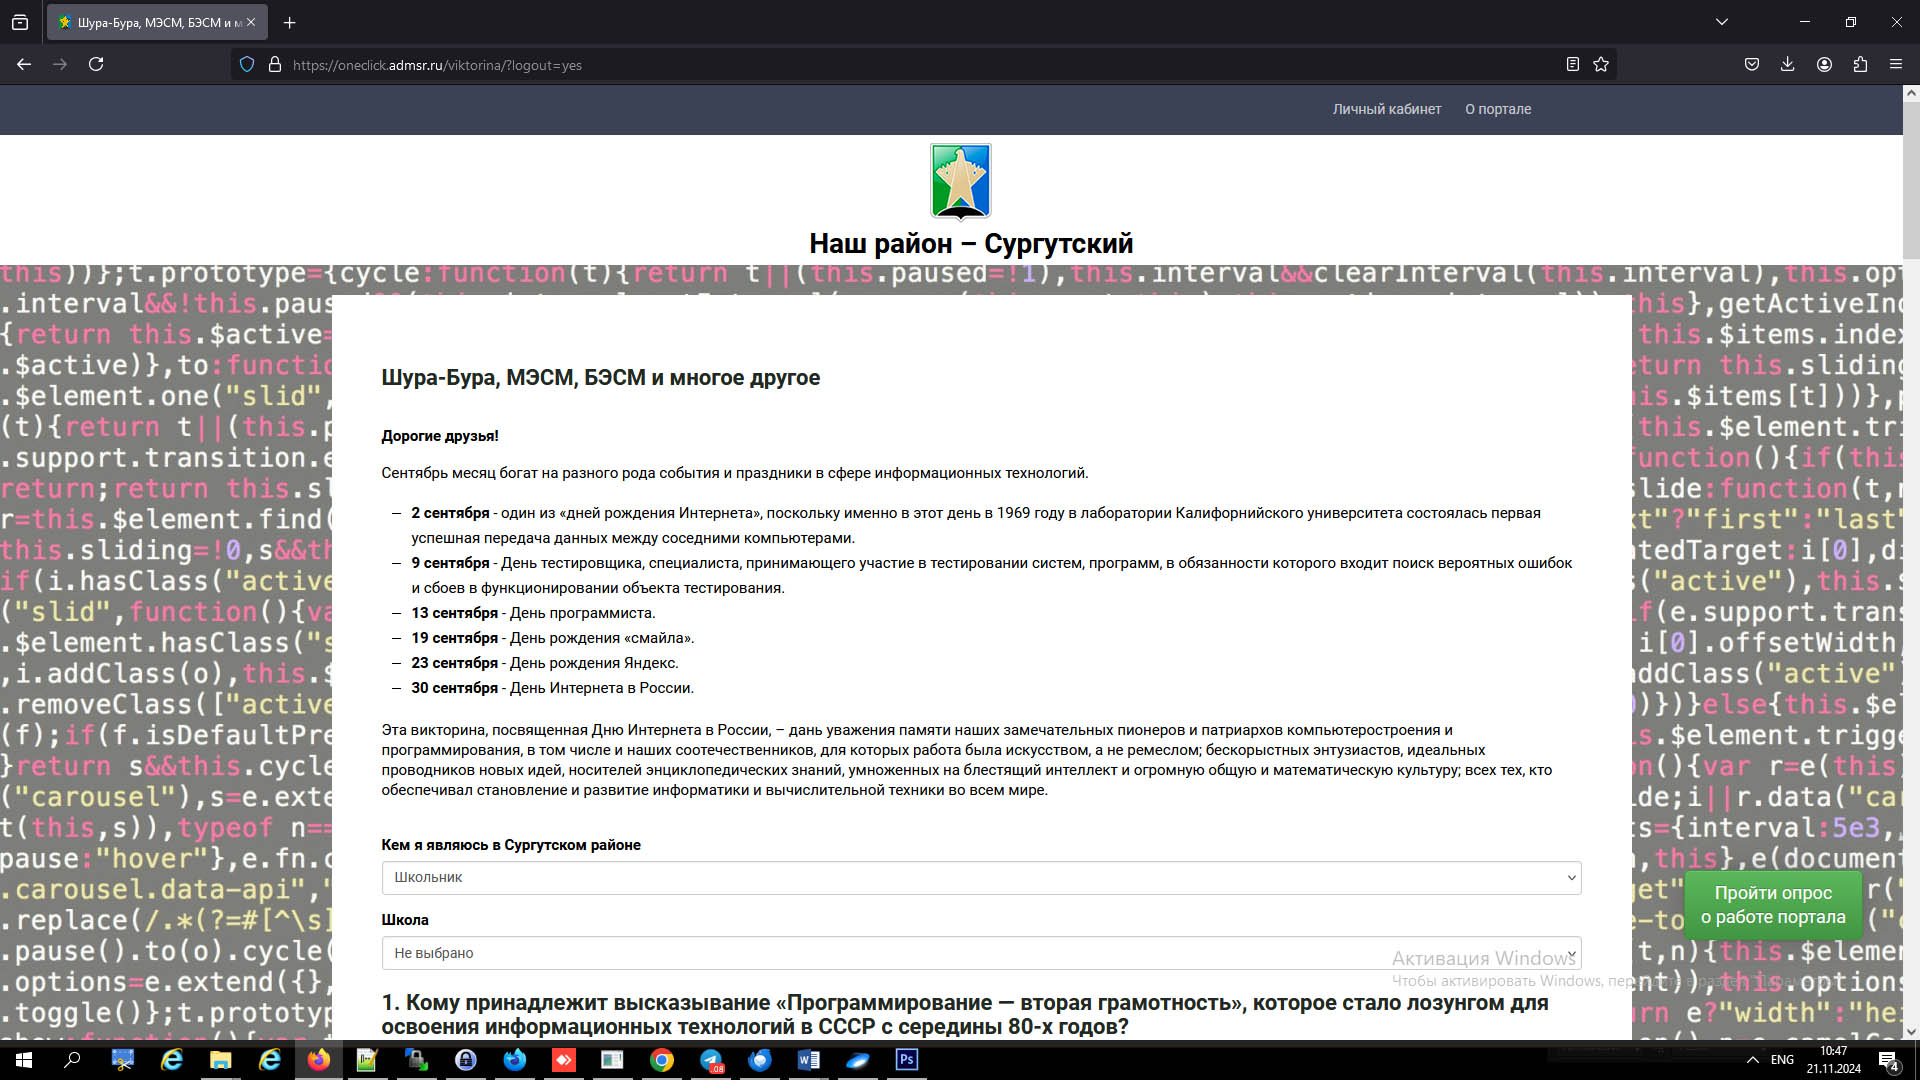This screenshot has width=1920, height=1080.
Task: Click the tracking protection shield icon
Action: click(x=247, y=64)
